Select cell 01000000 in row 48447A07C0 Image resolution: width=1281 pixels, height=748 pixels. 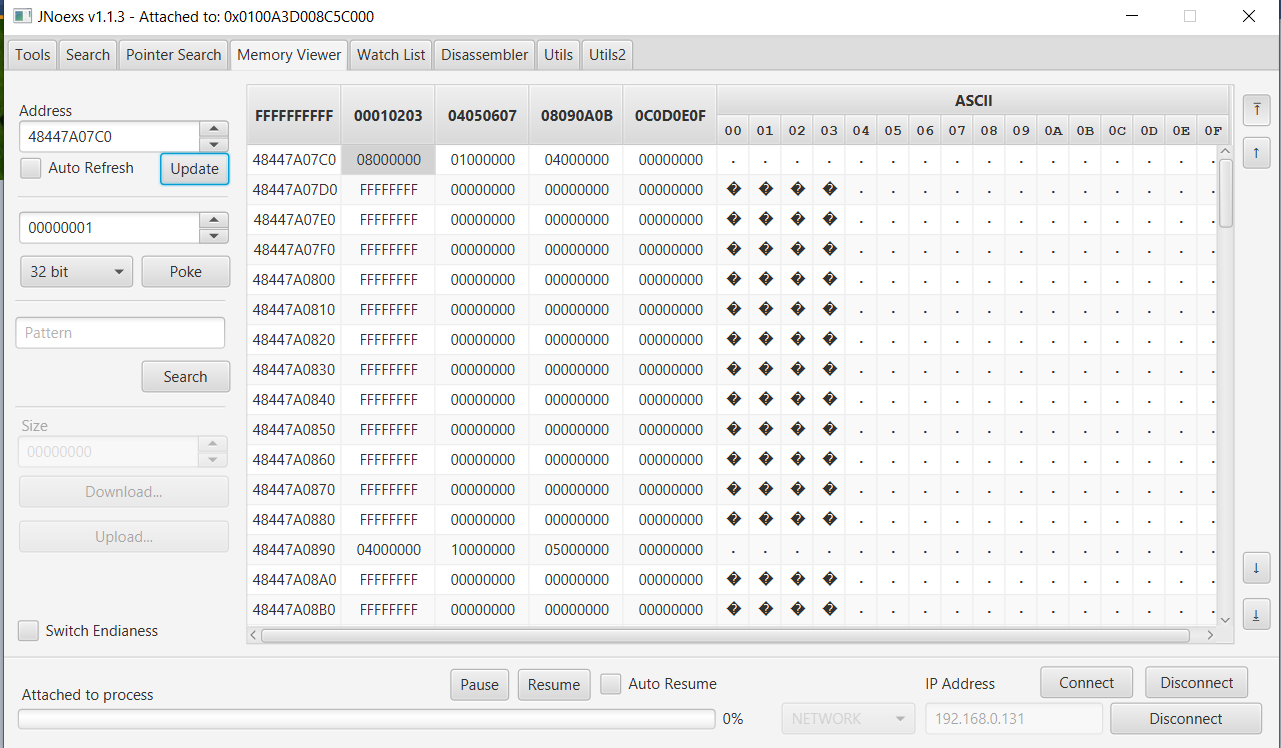pos(482,160)
